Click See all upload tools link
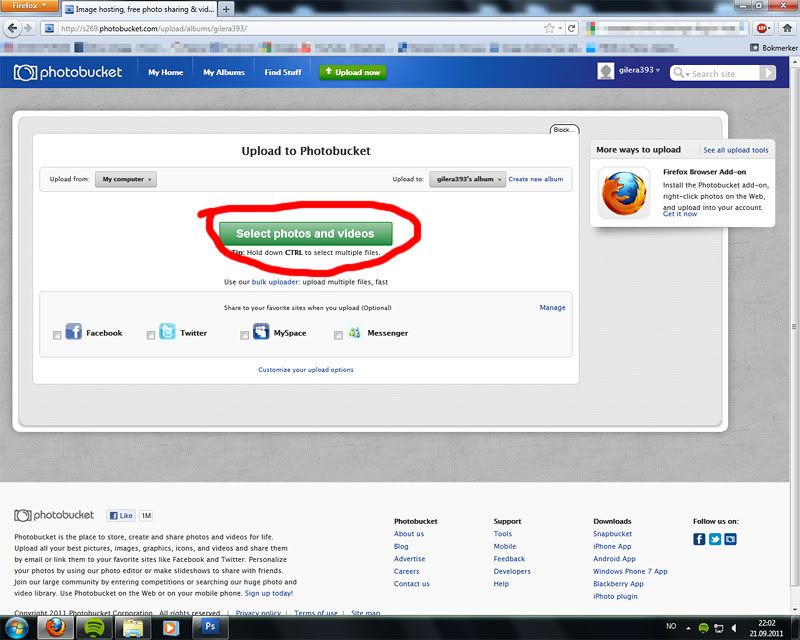Screen dimensions: 800x640 coord(736,150)
